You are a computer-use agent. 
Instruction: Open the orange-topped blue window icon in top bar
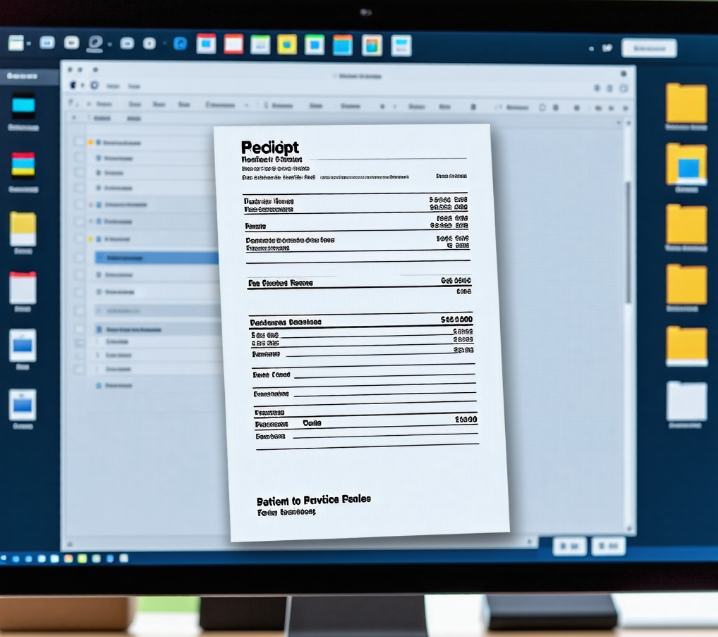343,45
